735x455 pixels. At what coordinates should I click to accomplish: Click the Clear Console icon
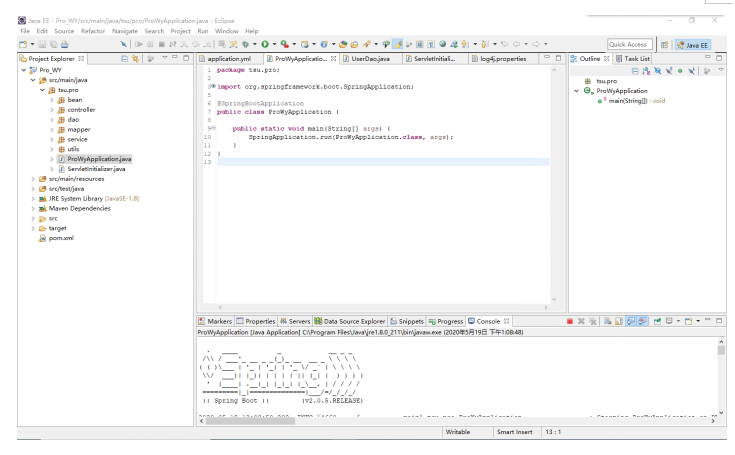pyautogui.click(x=608, y=321)
